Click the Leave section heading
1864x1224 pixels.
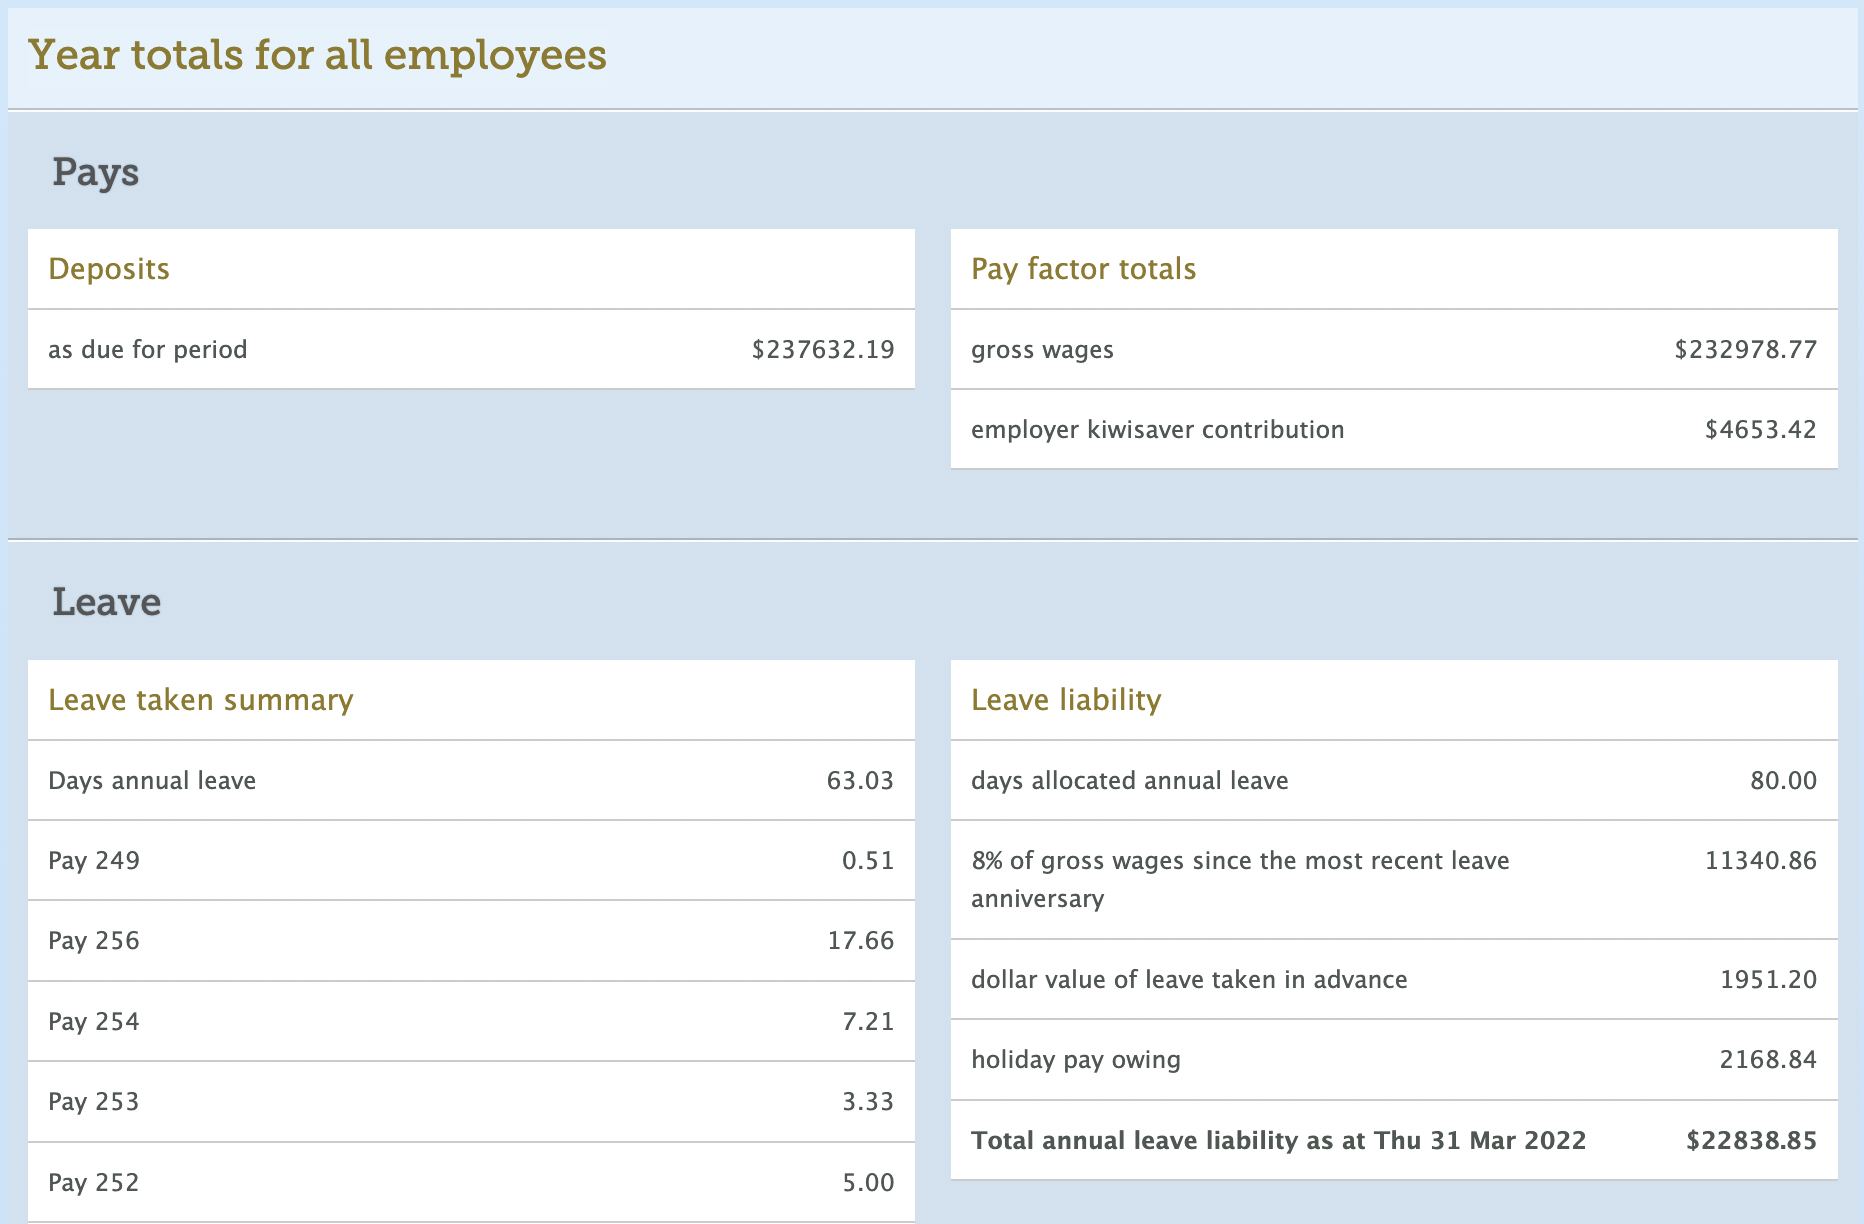click(106, 602)
